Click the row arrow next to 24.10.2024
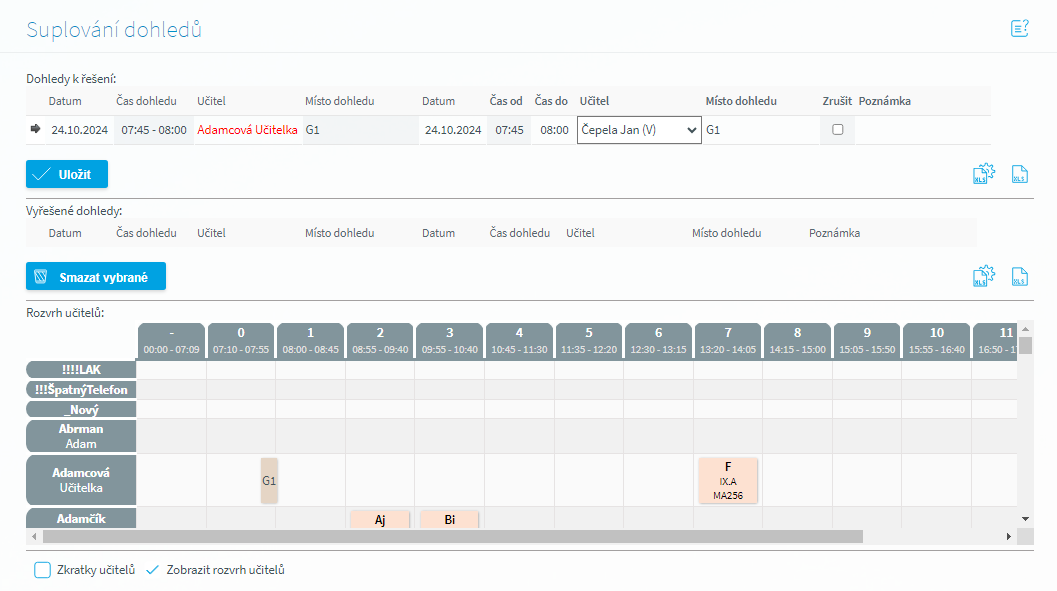 tap(36, 129)
